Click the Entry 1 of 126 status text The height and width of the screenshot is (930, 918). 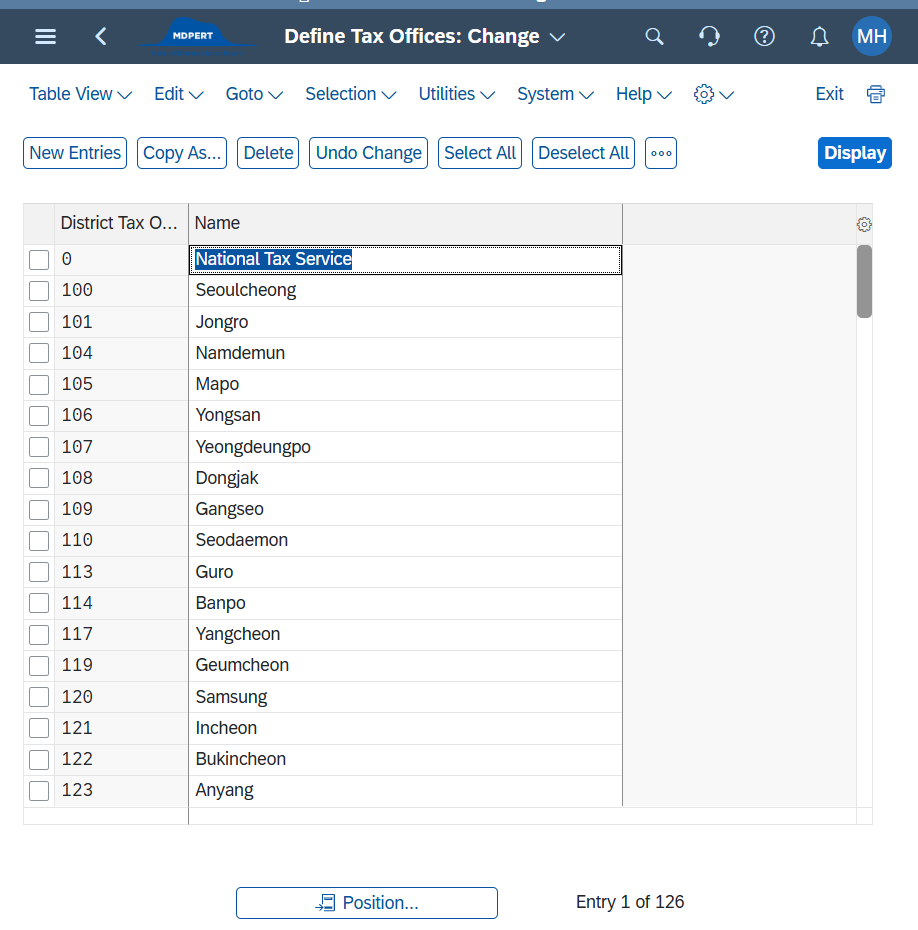630,902
